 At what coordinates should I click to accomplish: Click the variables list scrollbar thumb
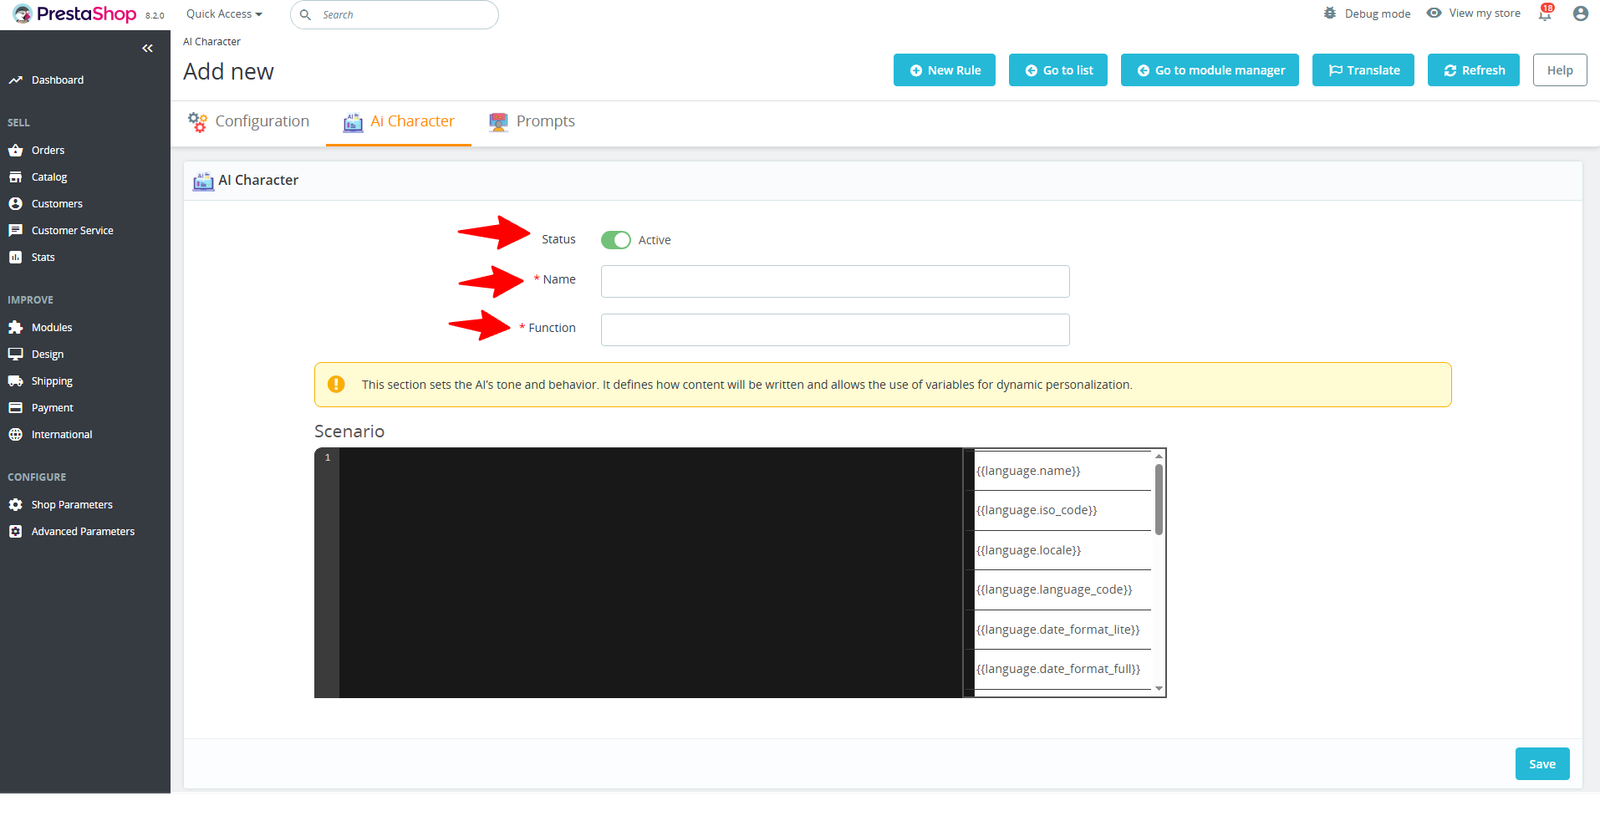(1159, 498)
